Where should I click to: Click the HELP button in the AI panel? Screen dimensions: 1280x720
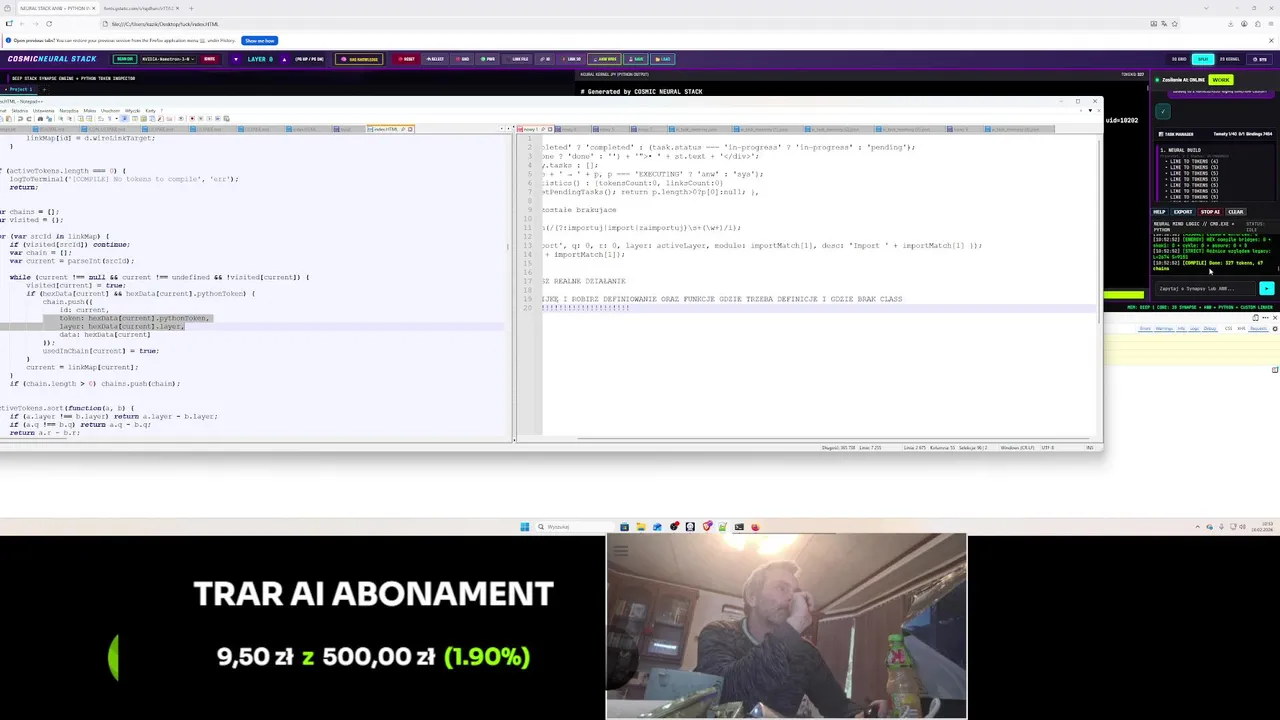click(1159, 212)
